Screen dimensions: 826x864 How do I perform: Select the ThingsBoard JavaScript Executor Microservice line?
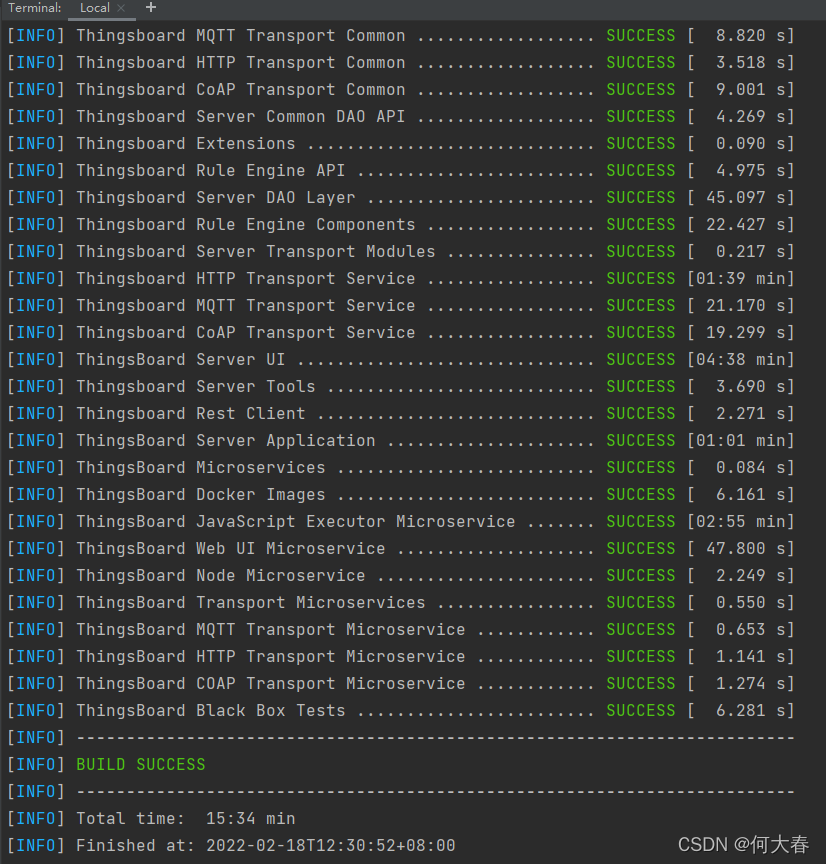tap(401, 522)
